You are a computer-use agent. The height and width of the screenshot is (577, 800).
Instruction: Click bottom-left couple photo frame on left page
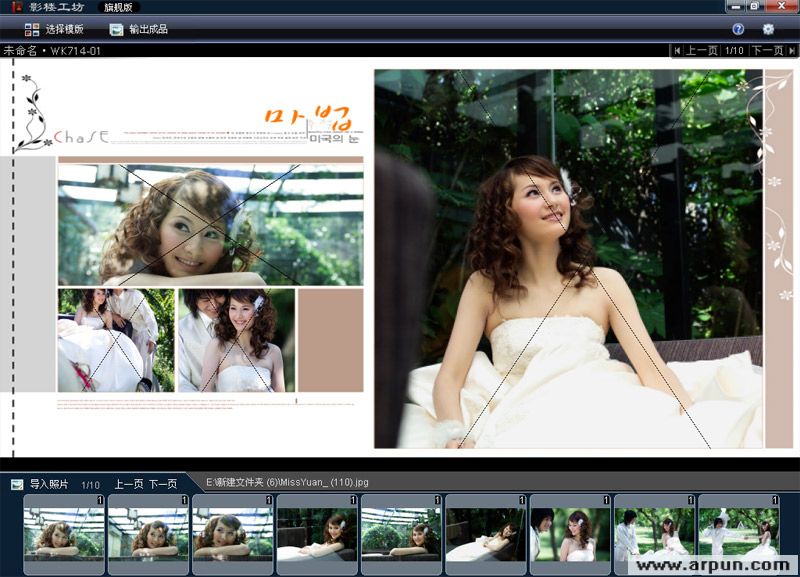(115, 340)
